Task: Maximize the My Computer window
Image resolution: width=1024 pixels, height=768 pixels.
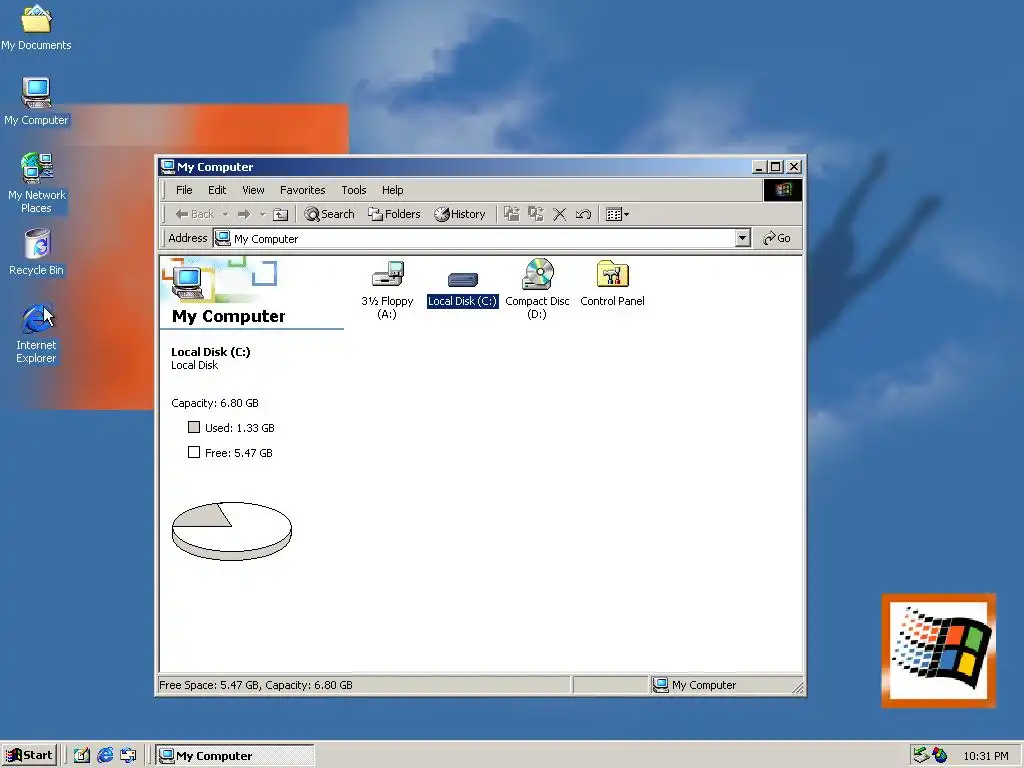Action: [775, 167]
